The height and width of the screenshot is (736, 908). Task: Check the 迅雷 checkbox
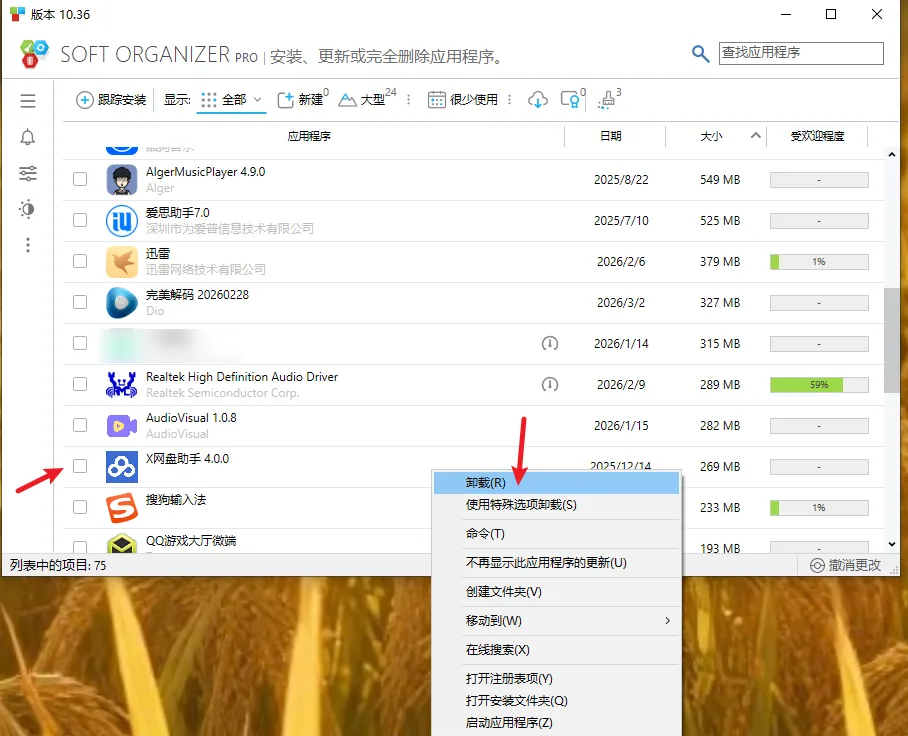click(x=80, y=261)
